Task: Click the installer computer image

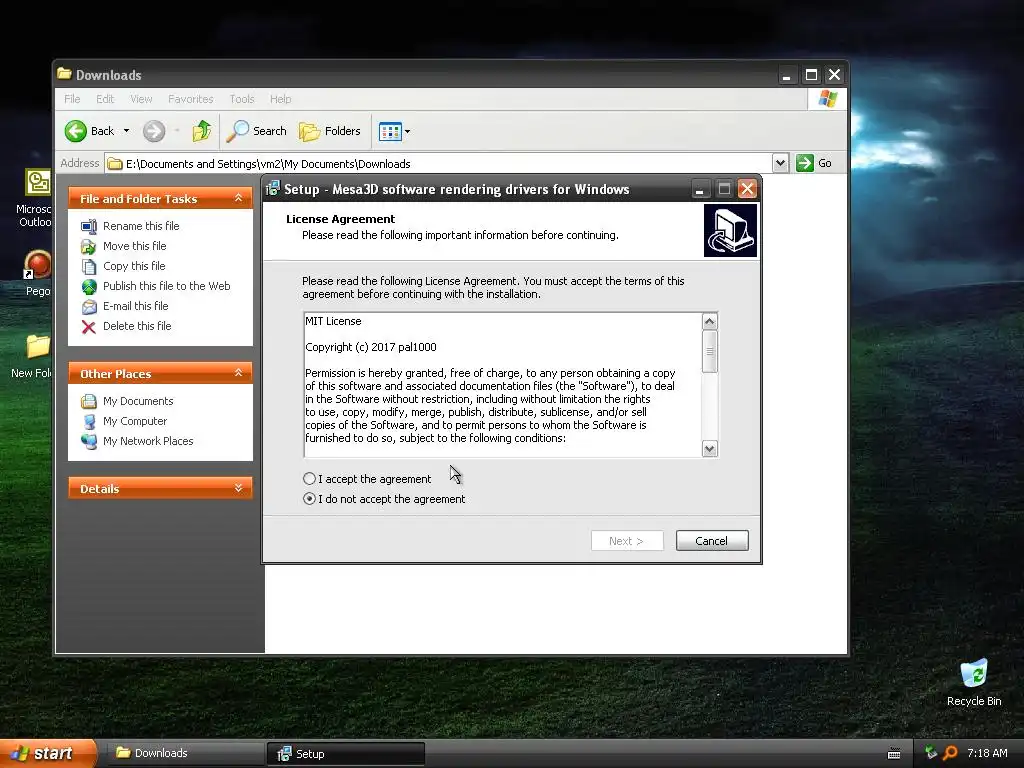Action: click(730, 231)
